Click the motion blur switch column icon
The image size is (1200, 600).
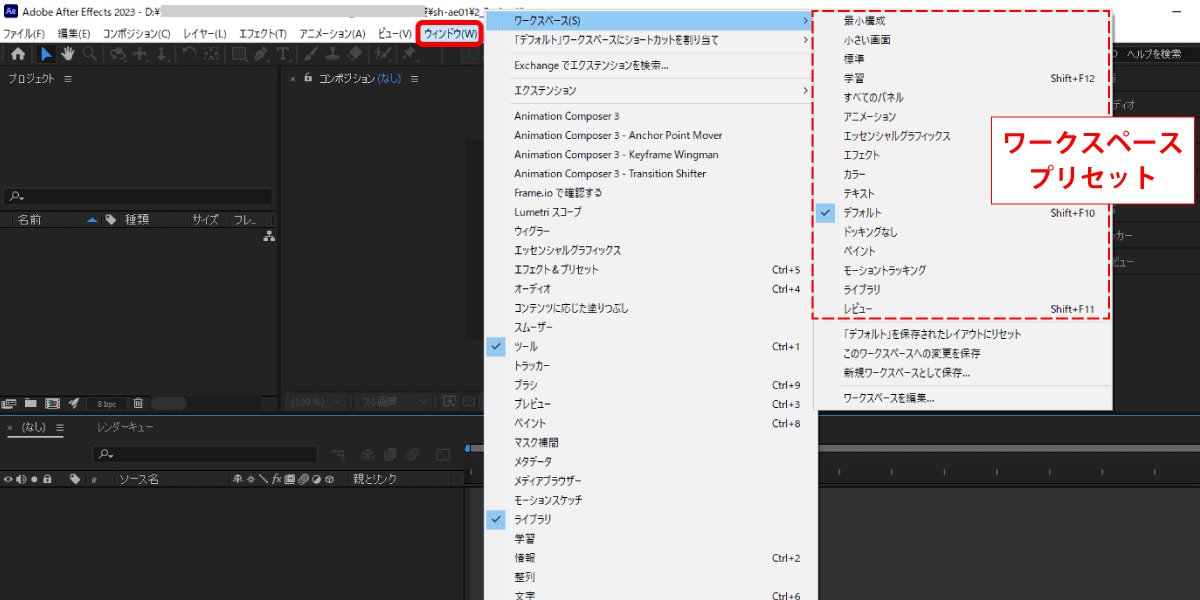pyautogui.click(x=303, y=479)
